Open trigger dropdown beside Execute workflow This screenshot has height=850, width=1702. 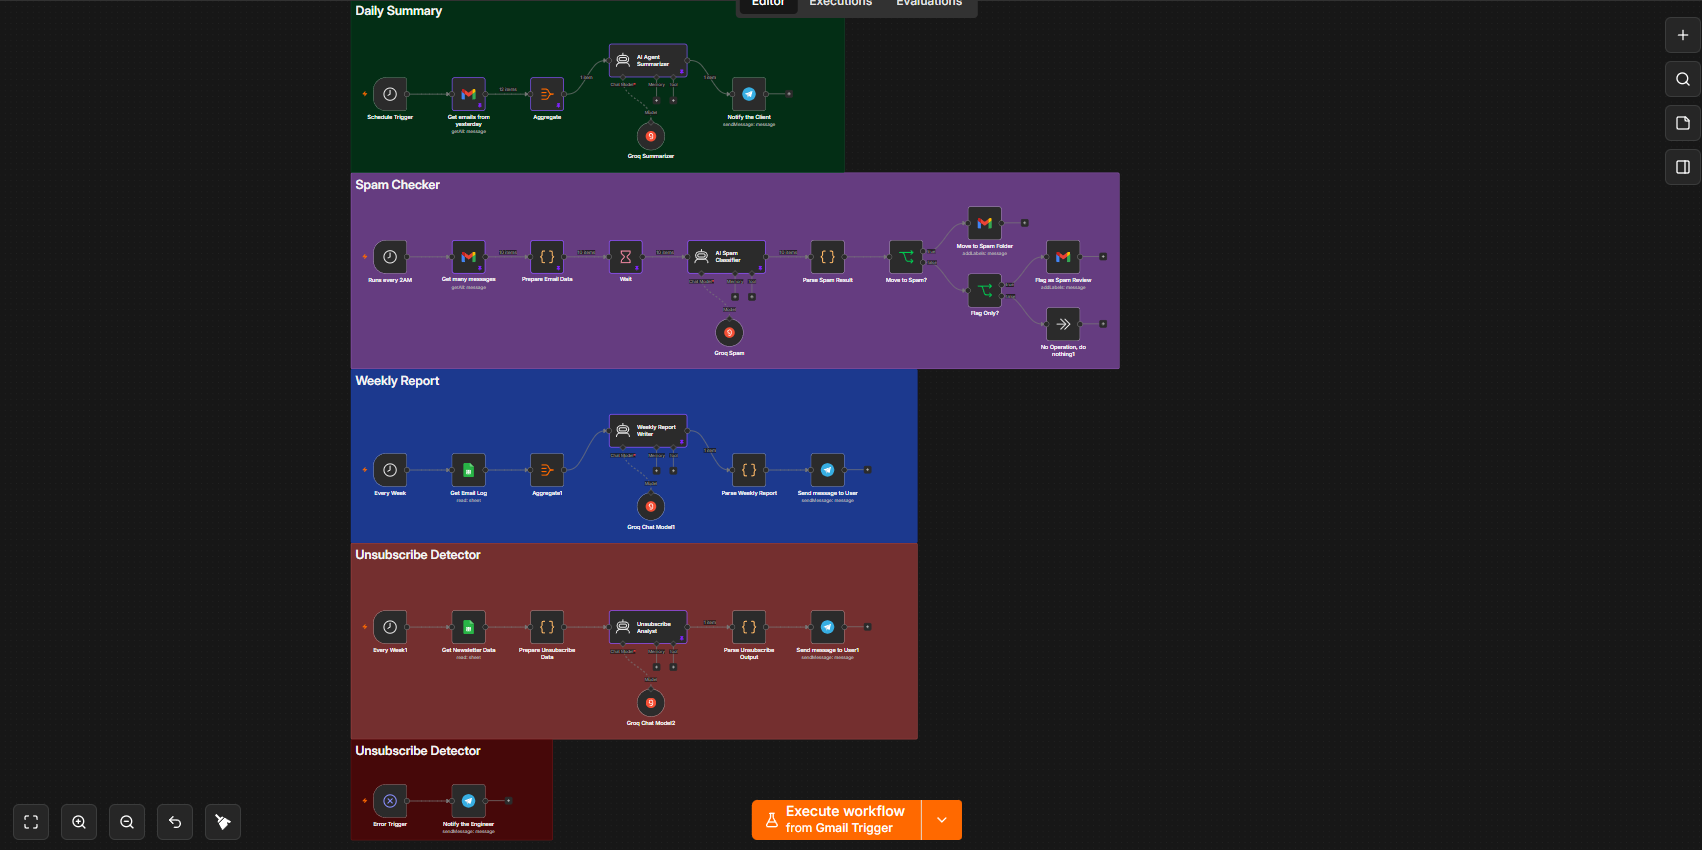click(942, 820)
